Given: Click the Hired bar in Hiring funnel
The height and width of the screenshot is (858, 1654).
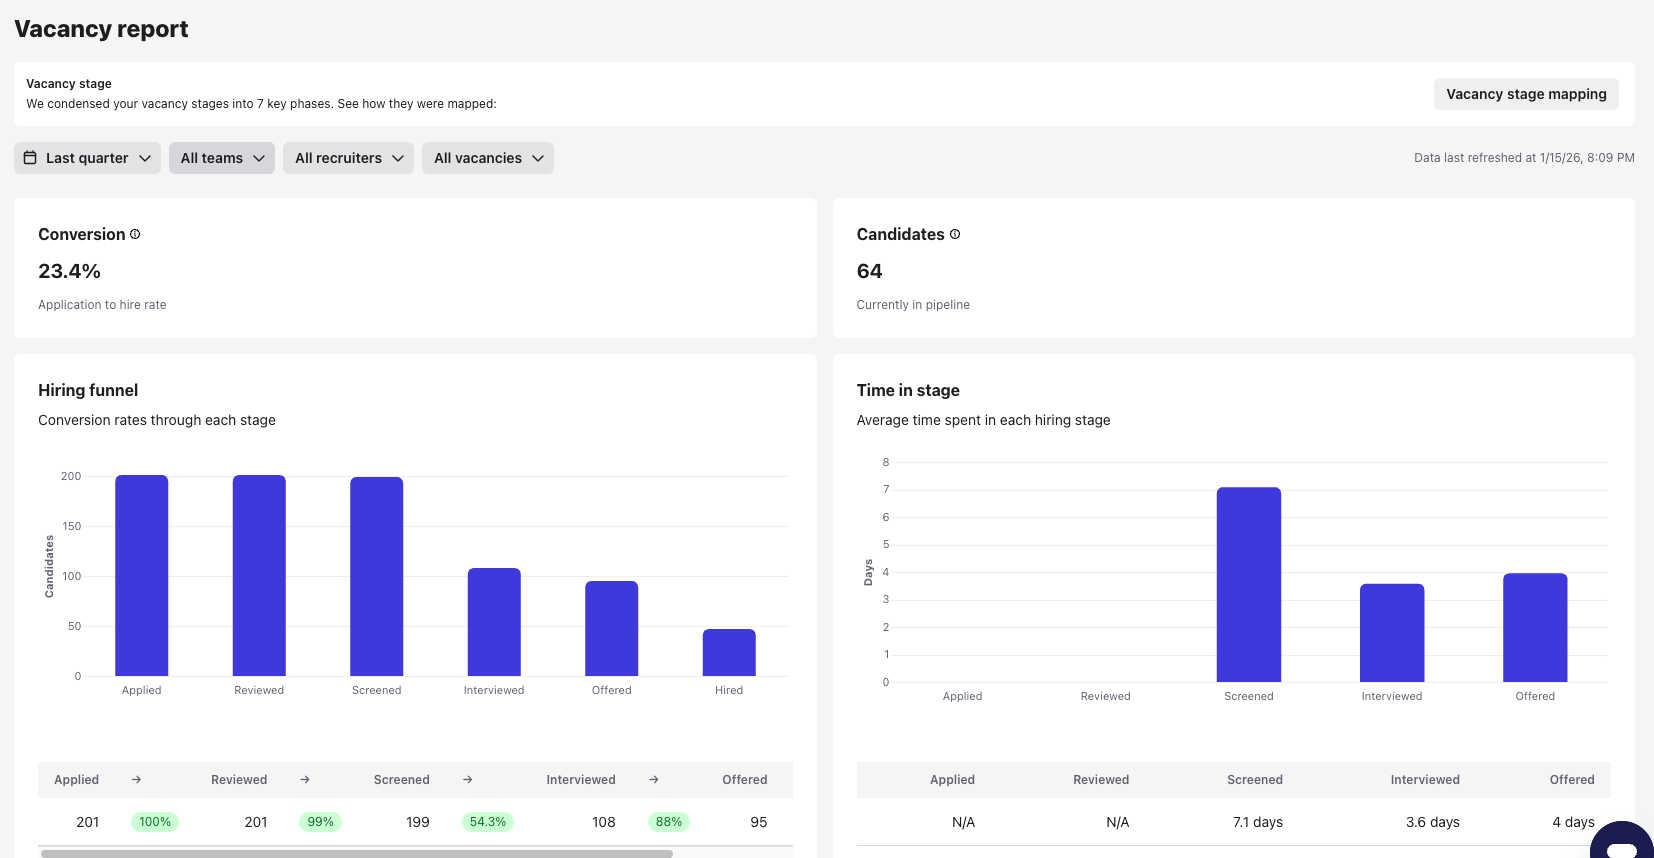Looking at the screenshot, I should pyautogui.click(x=729, y=653).
